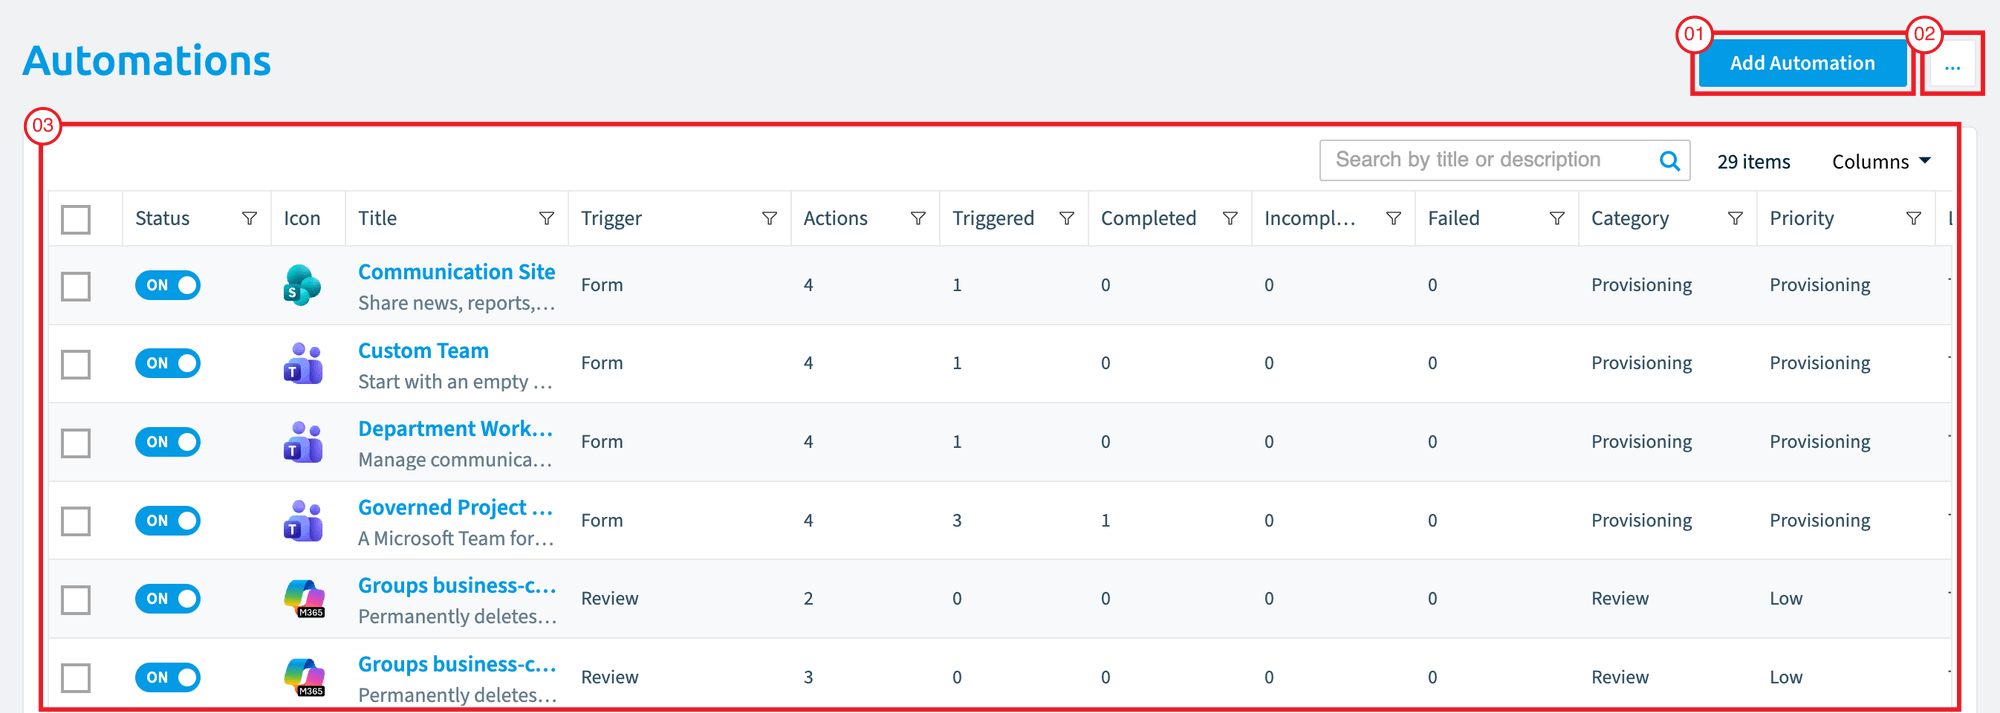Click the Teams icon for Department Work
Screen dimensions: 2000x713
303,442
